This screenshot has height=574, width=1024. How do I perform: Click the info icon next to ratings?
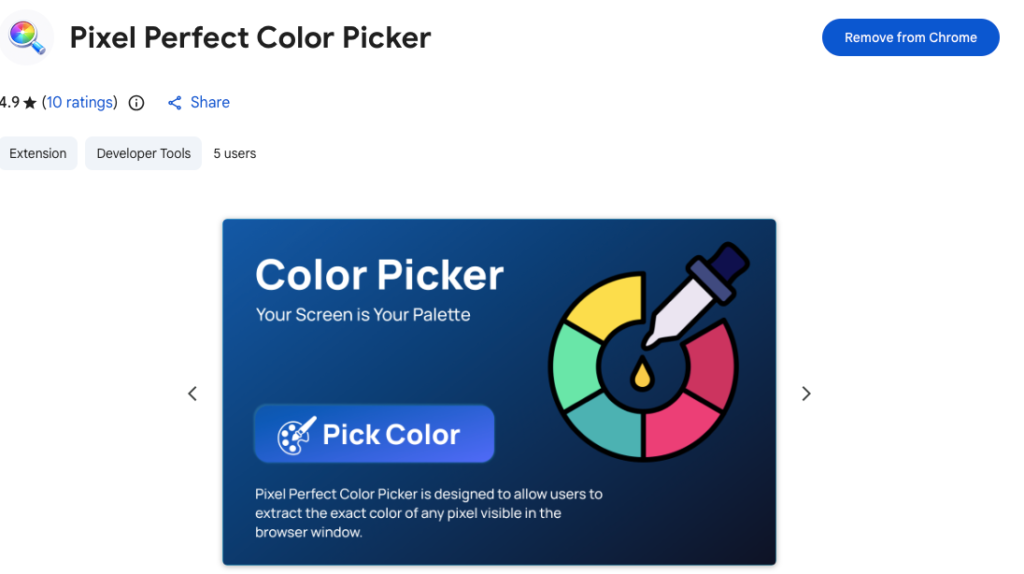click(x=137, y=103)
